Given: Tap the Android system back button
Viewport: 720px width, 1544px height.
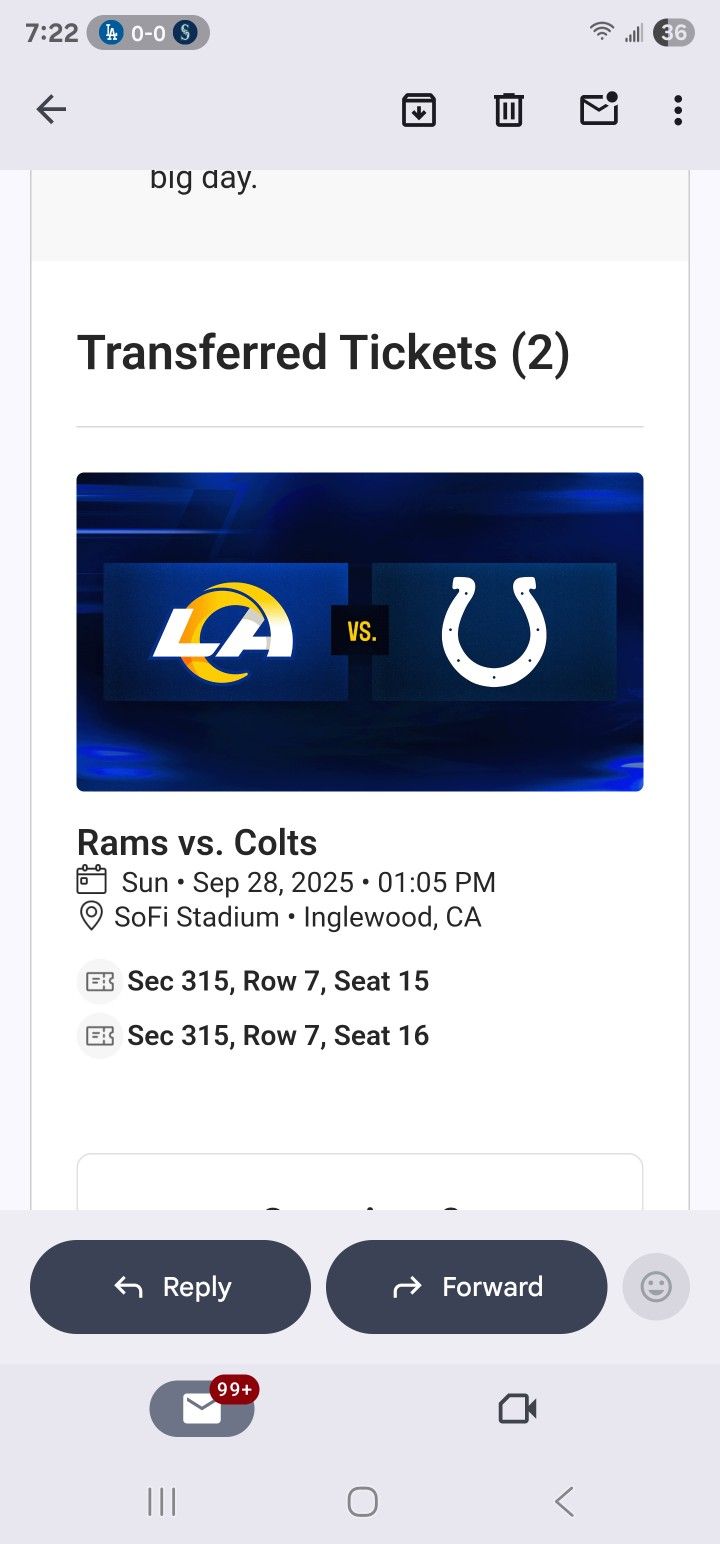Looking at the screenshot, I should click(x=564, y=1501).
